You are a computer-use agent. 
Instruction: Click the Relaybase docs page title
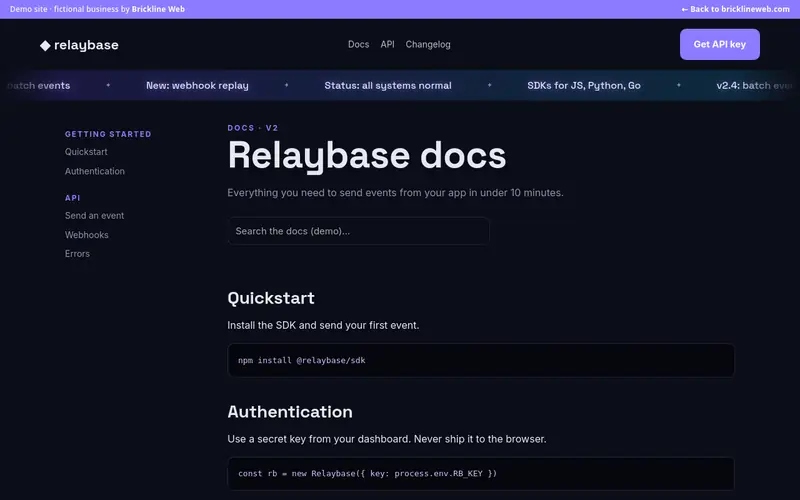(367, 156)
